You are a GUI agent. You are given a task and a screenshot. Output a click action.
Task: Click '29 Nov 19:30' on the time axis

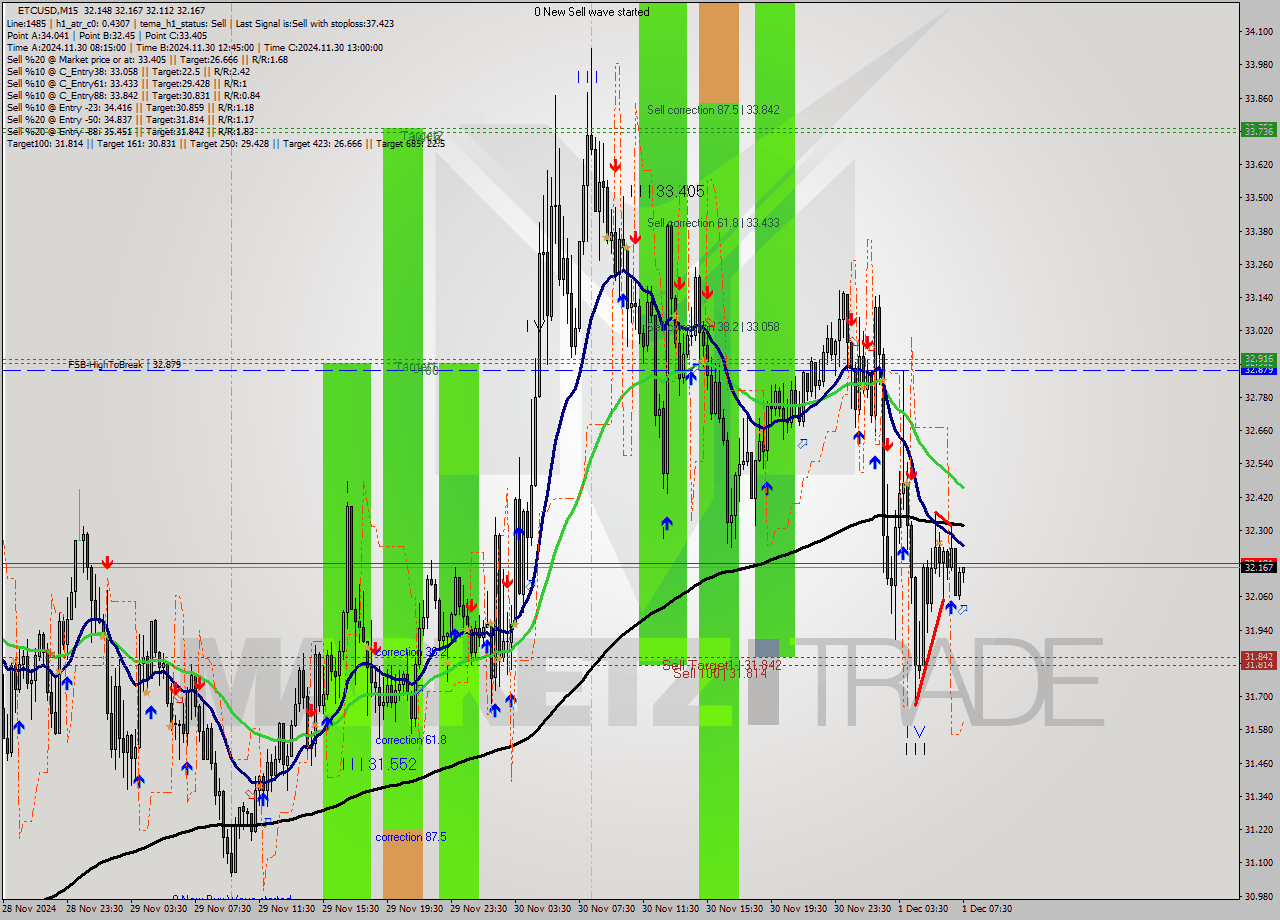click(415, 908)
